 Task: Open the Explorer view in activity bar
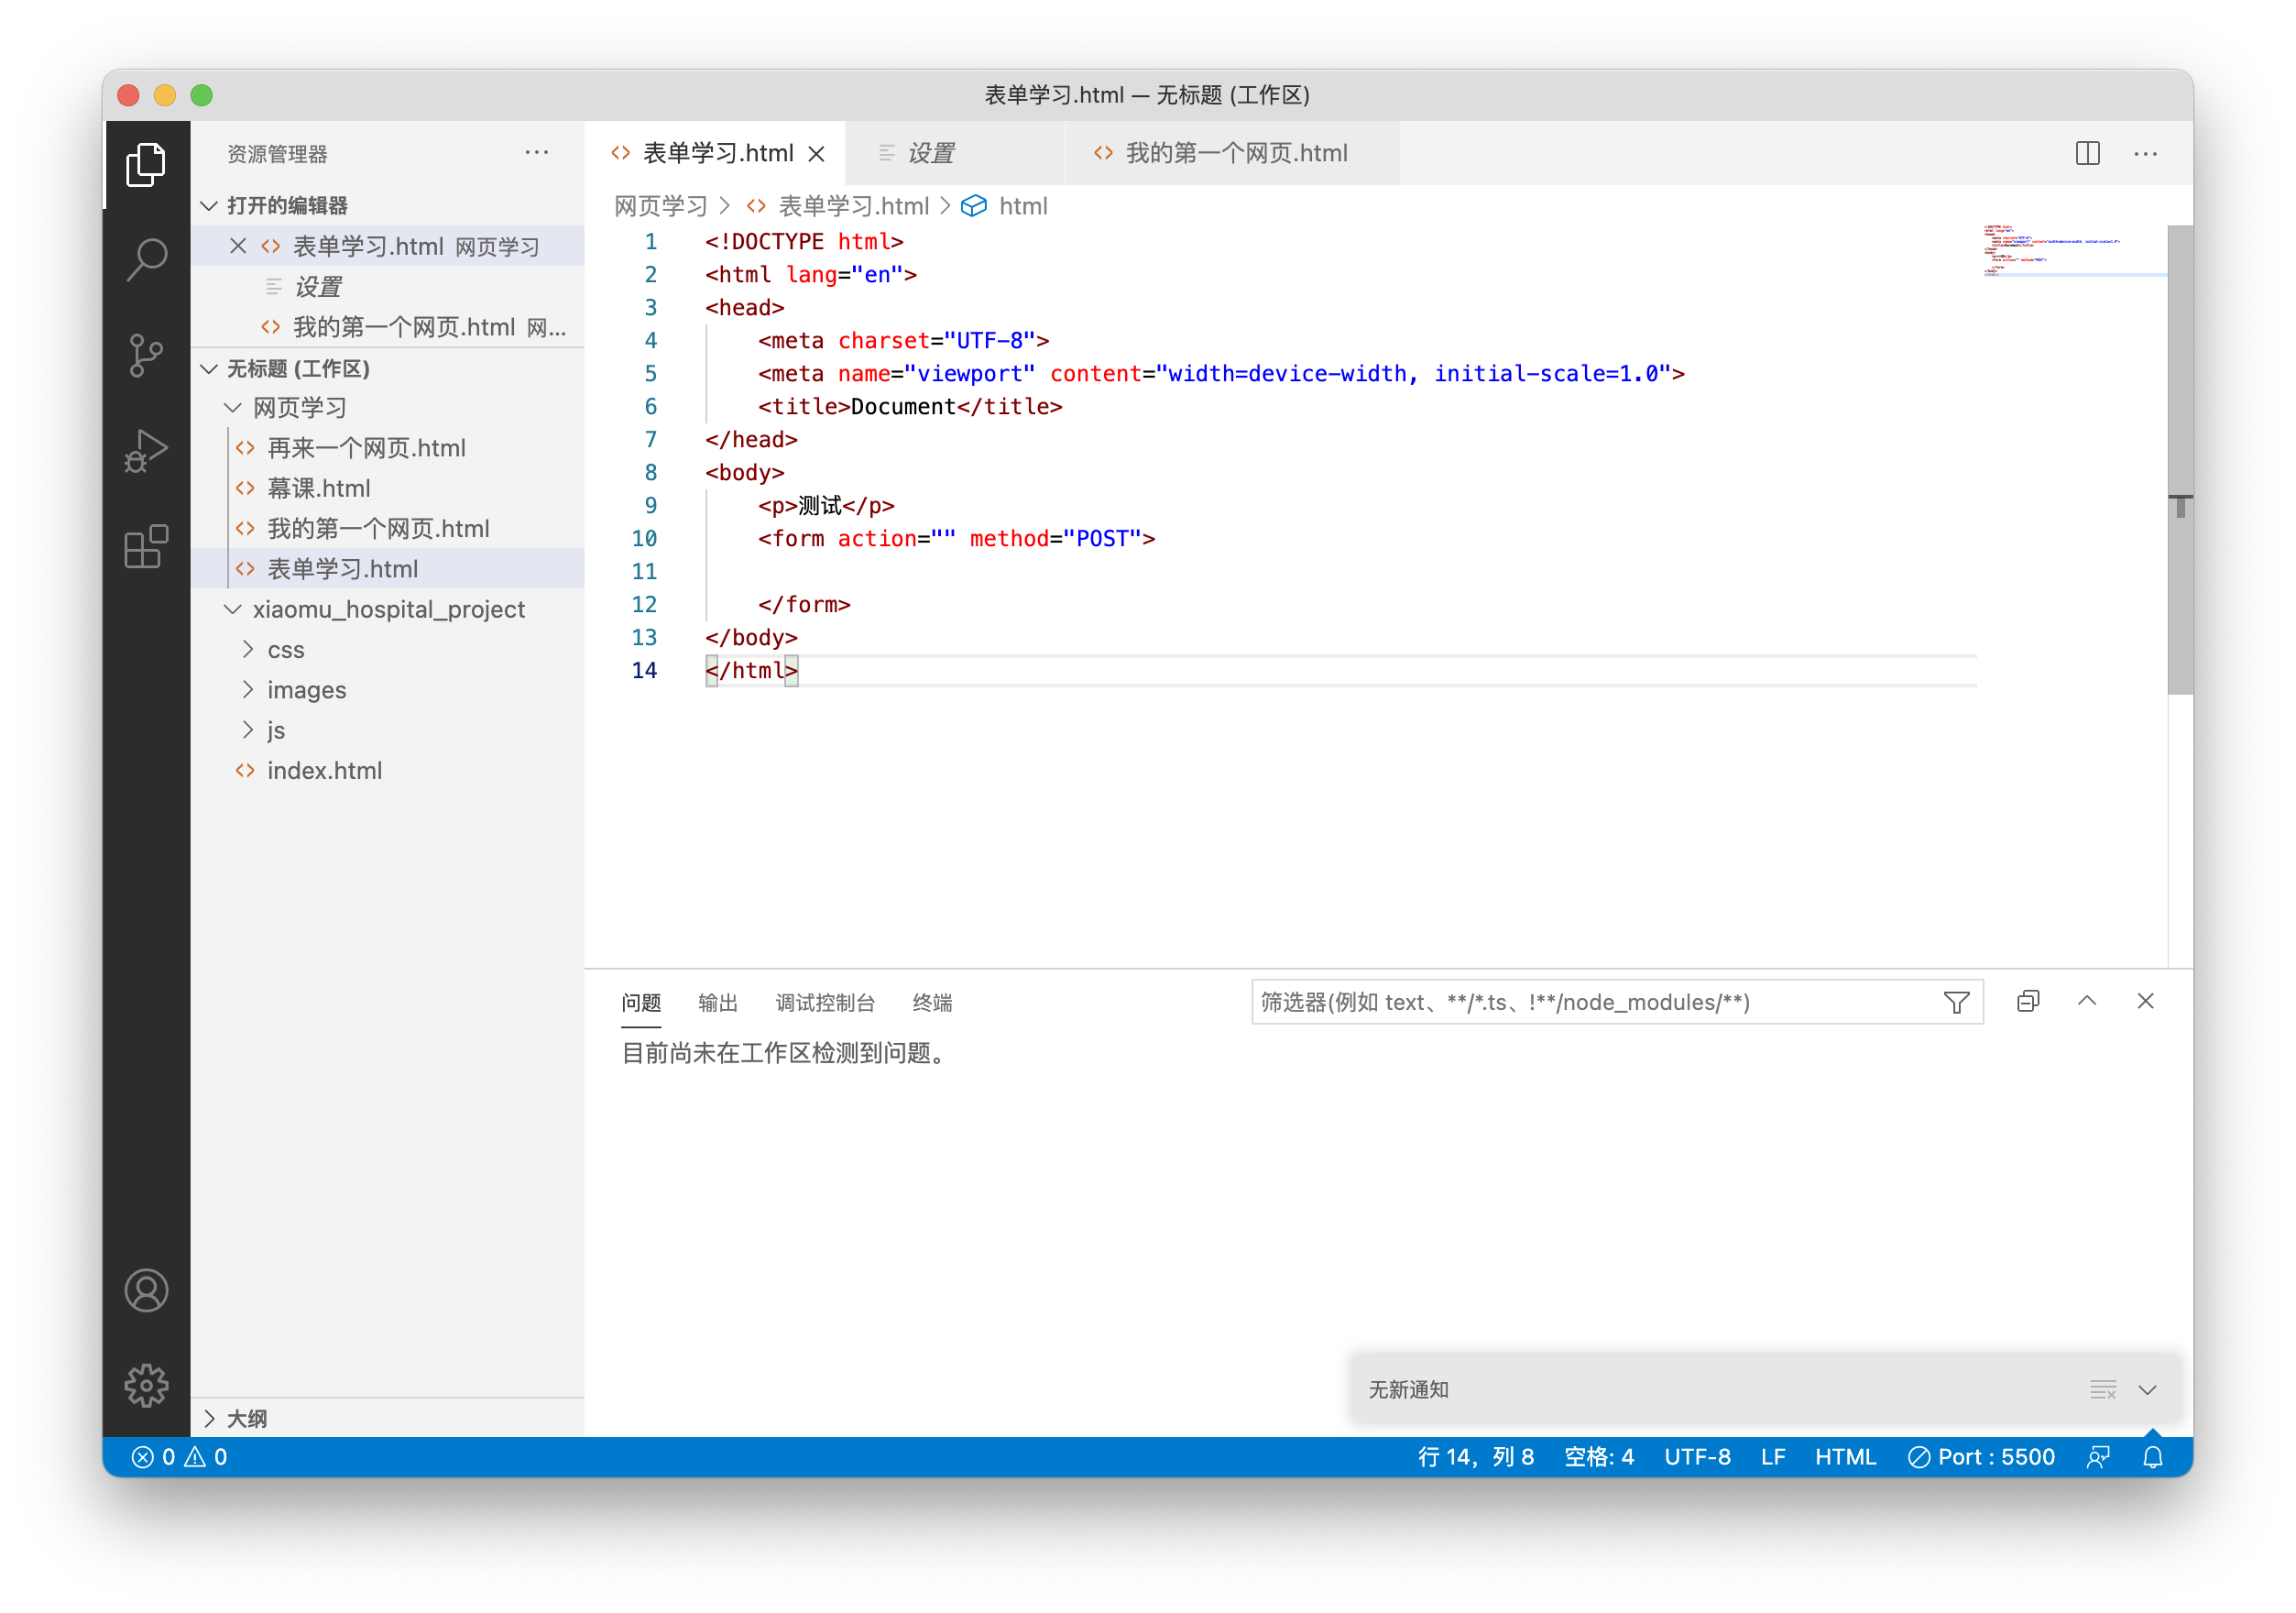(x=146, y=164)
